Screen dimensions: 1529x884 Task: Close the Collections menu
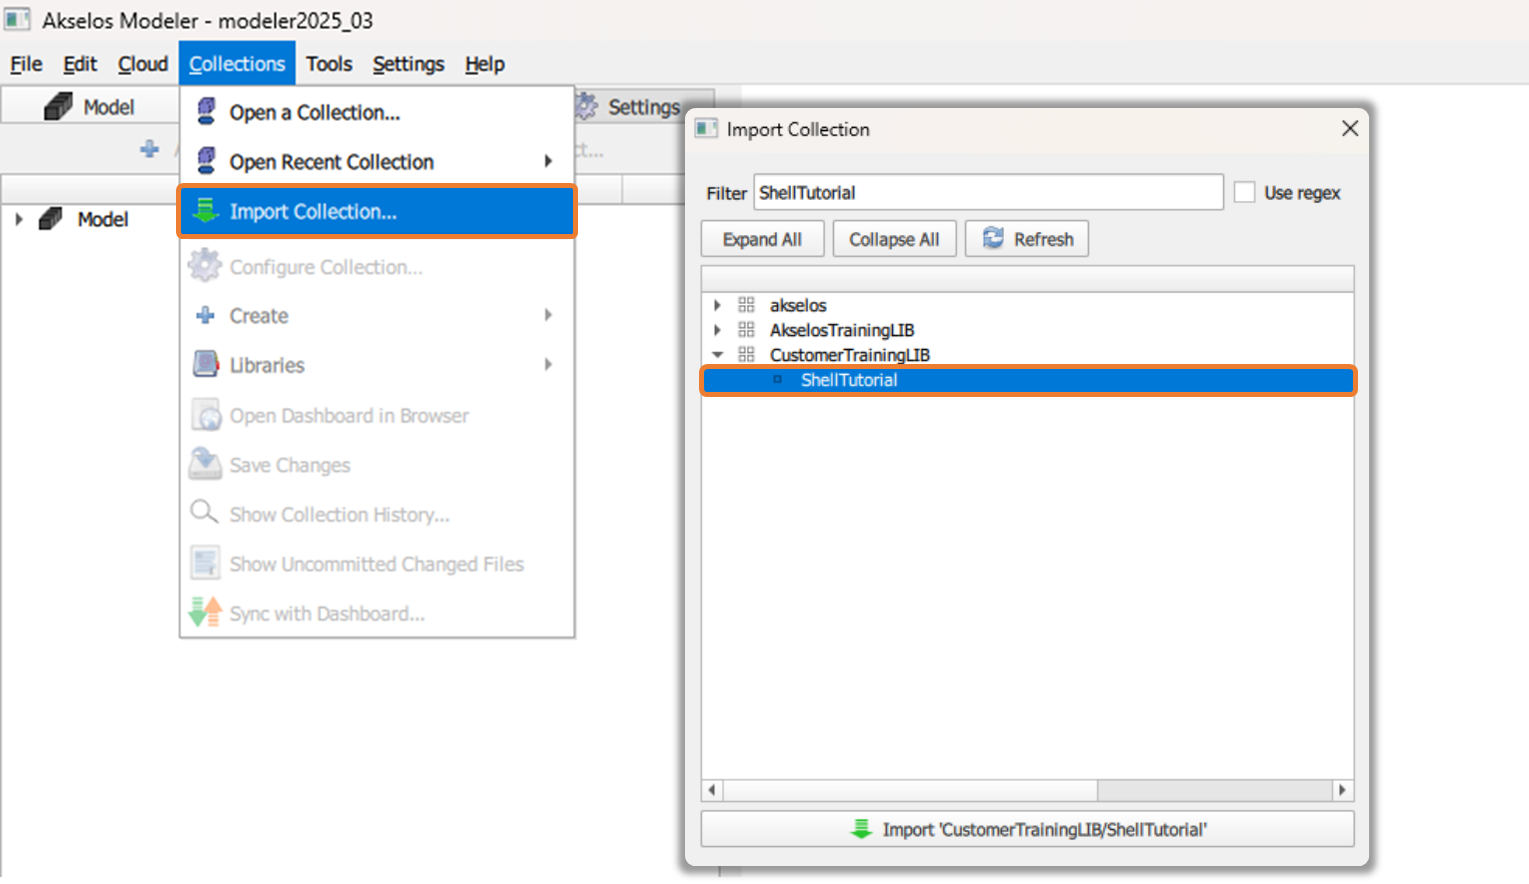coord(237,64)
